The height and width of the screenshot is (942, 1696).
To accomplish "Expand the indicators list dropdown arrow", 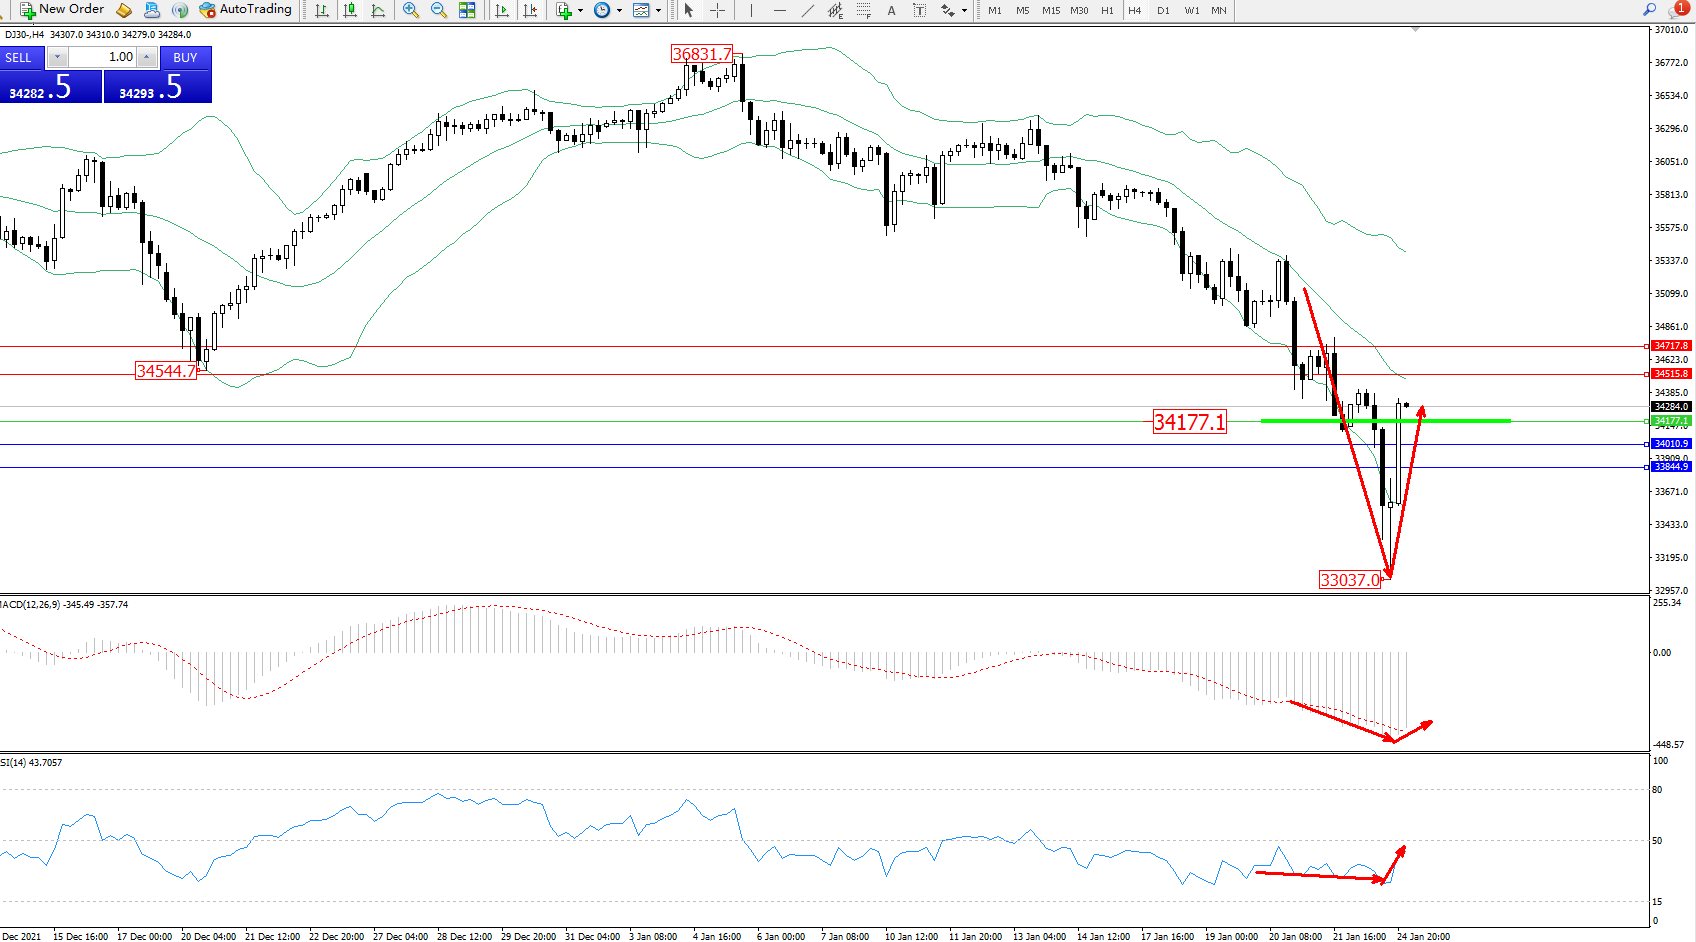I will pyautogui.click(x=580, y=11).
